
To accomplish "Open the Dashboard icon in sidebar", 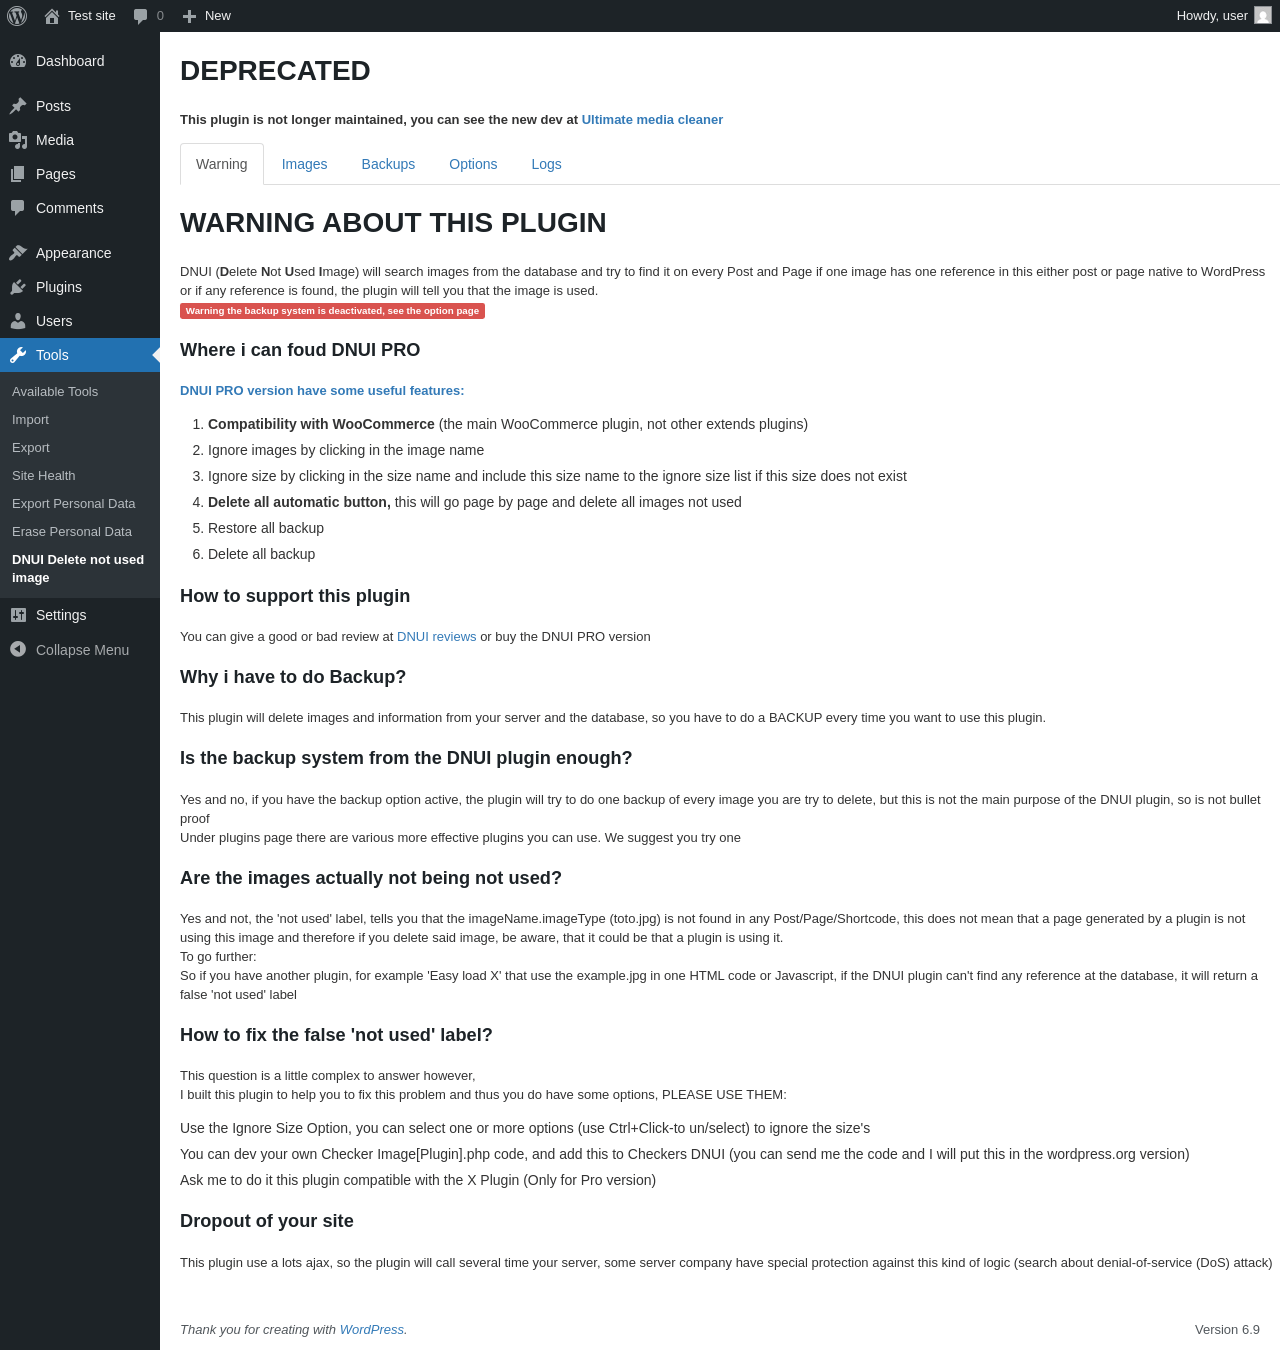I will [18, 61].
